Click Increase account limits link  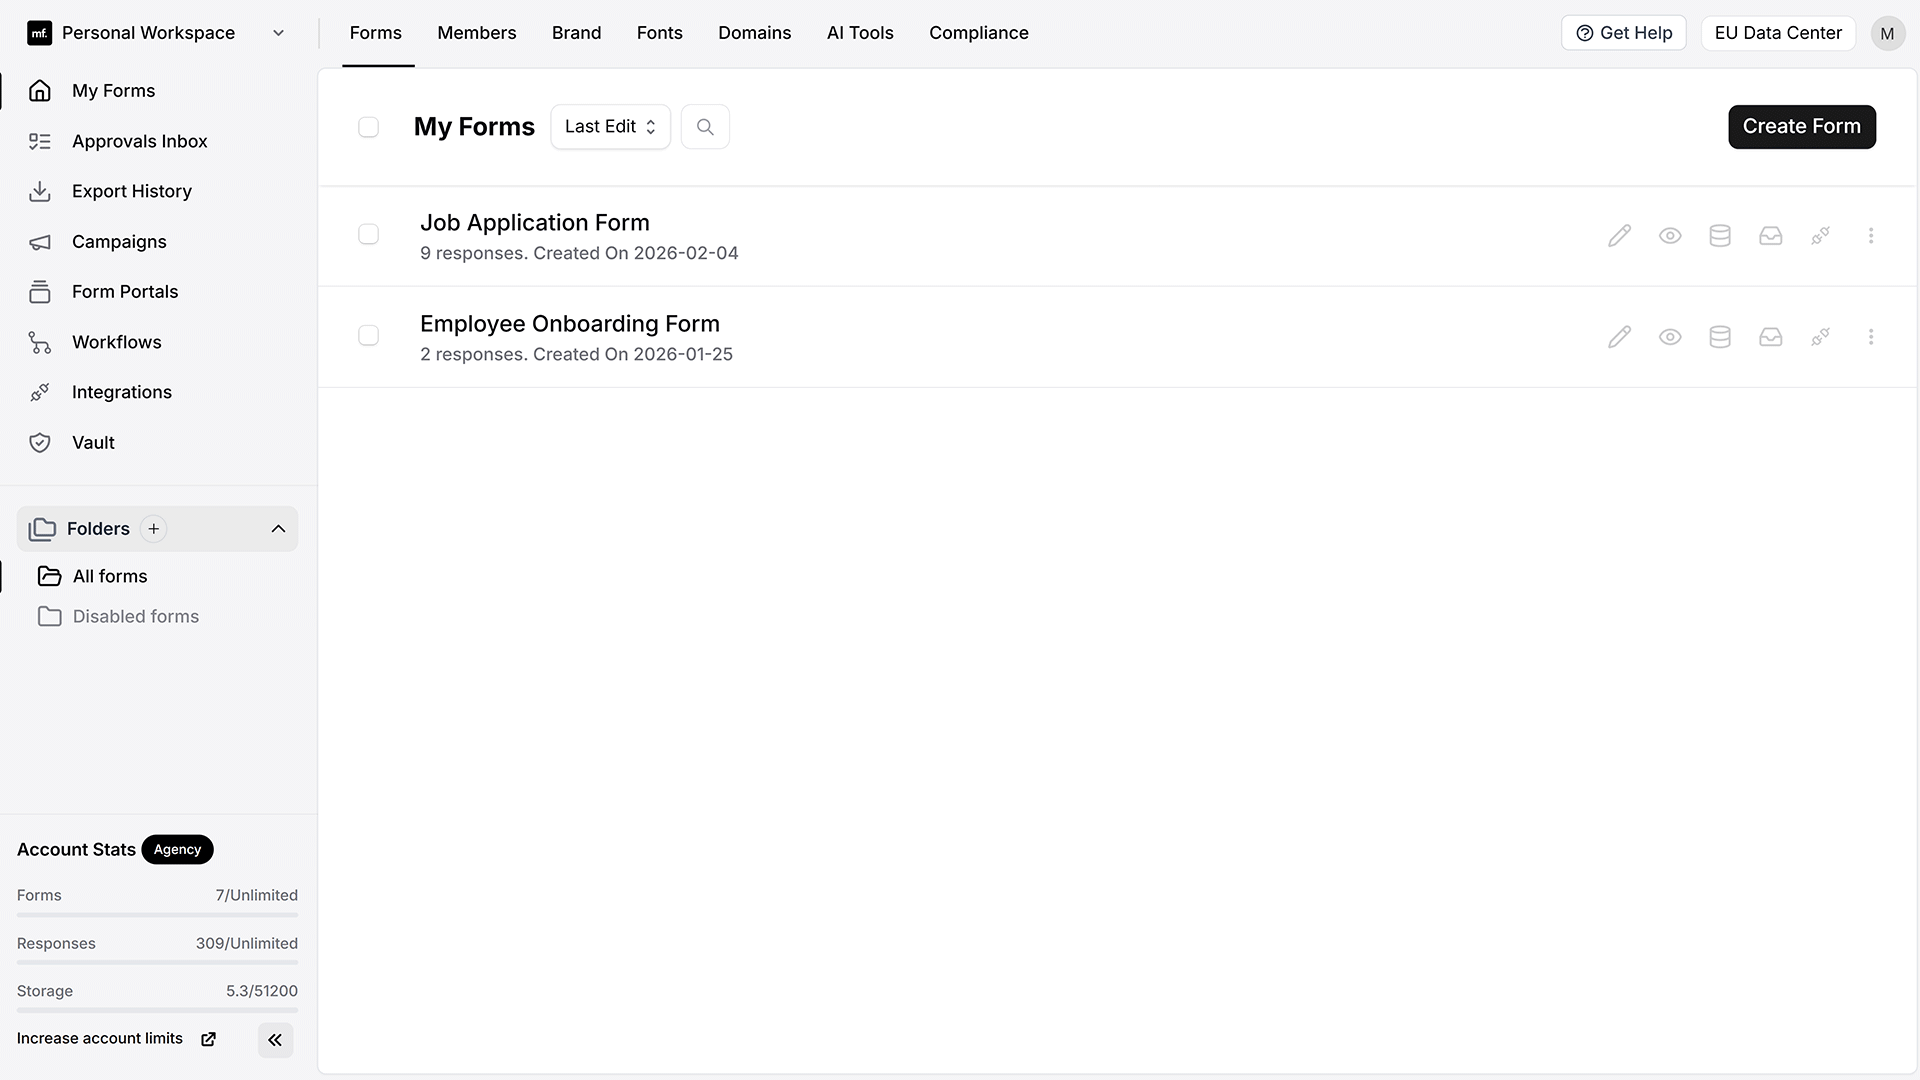pos(100,1039)
